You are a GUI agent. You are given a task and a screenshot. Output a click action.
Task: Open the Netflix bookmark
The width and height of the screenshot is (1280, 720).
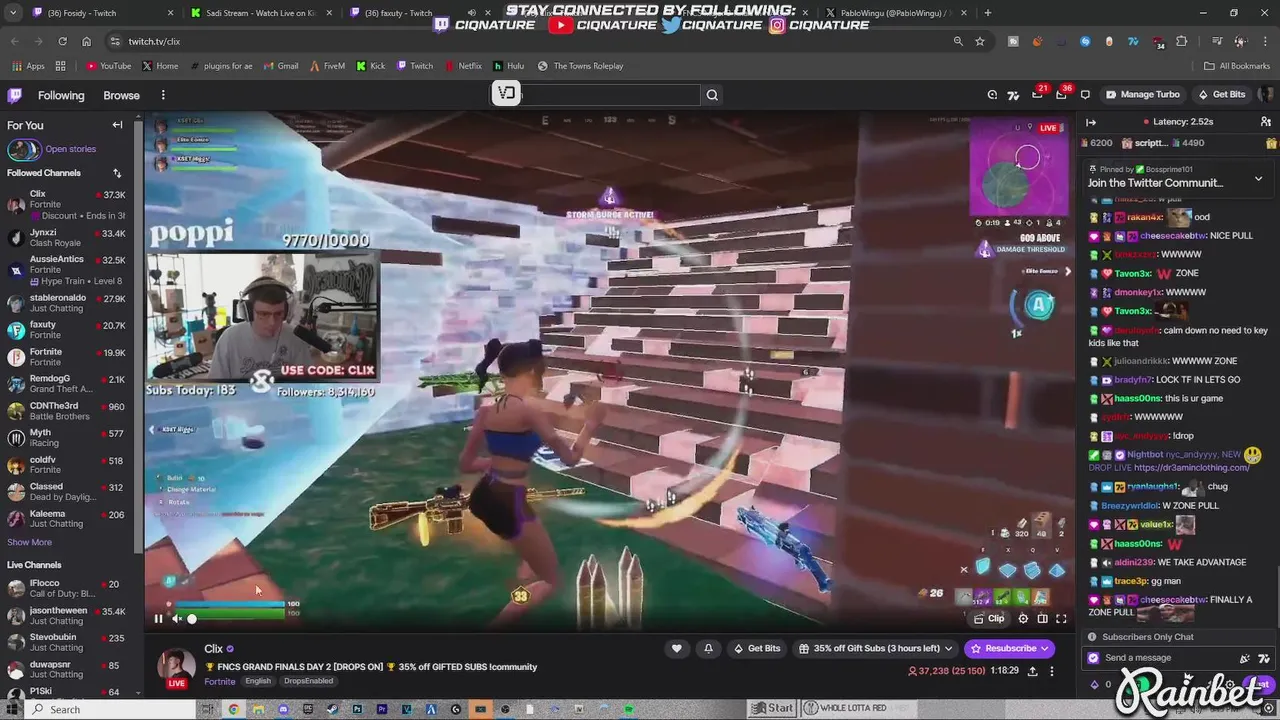click(x=462, y=66)
